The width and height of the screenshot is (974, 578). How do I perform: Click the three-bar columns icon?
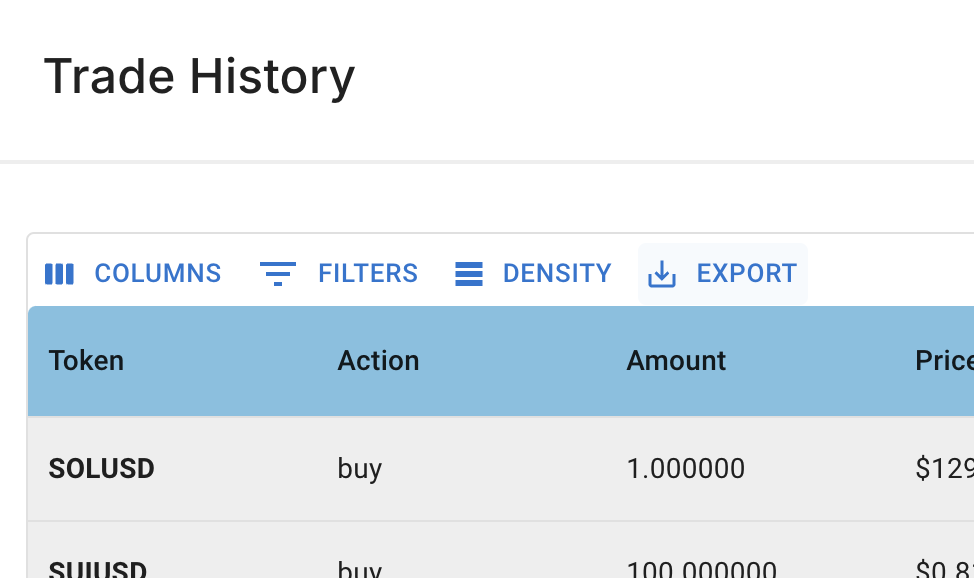tap(60, 273)
